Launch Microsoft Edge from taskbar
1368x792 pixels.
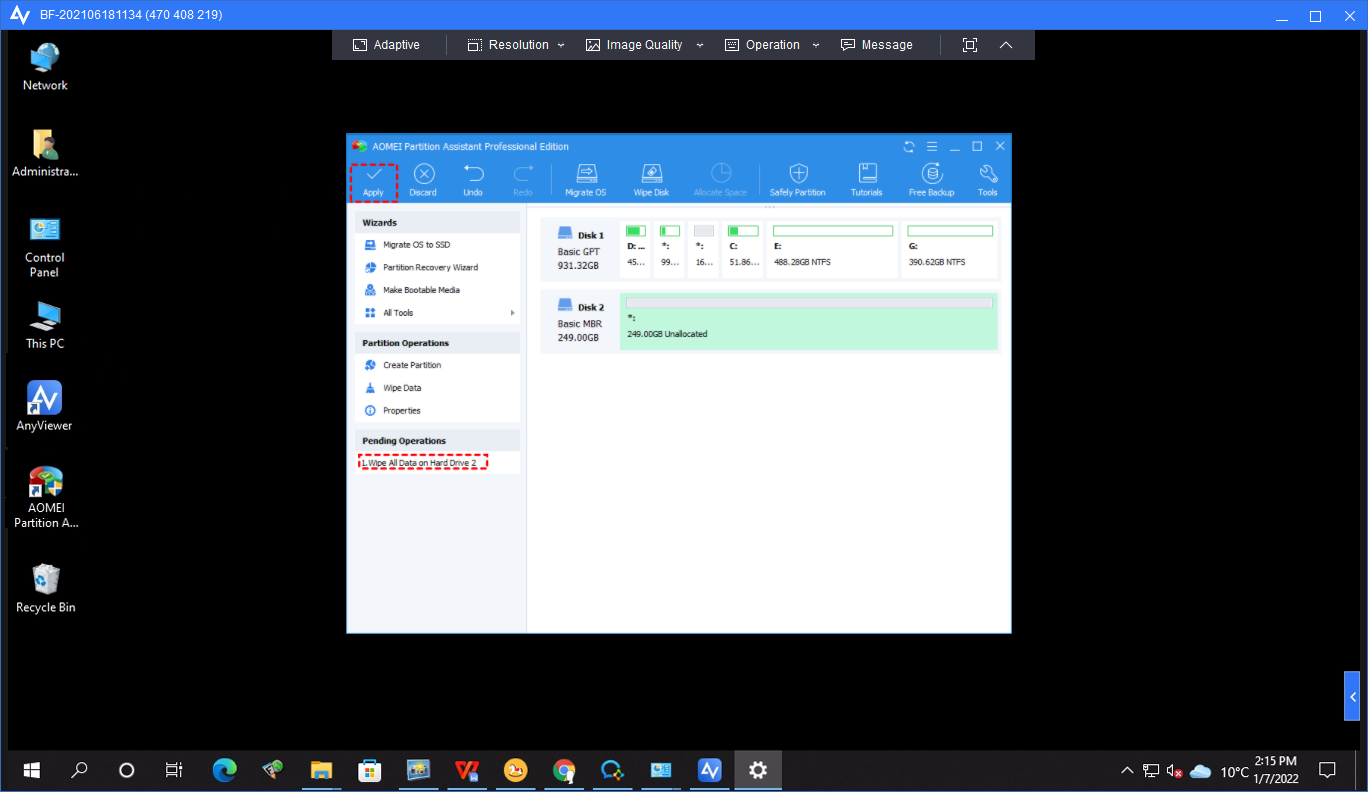click(225, 771)
